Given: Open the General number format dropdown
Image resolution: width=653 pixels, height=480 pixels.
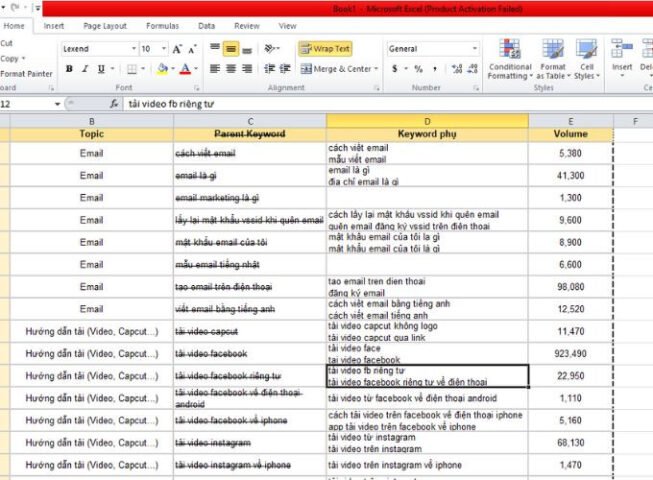Looking at the screenshot, I should click(x=475, y=49).
